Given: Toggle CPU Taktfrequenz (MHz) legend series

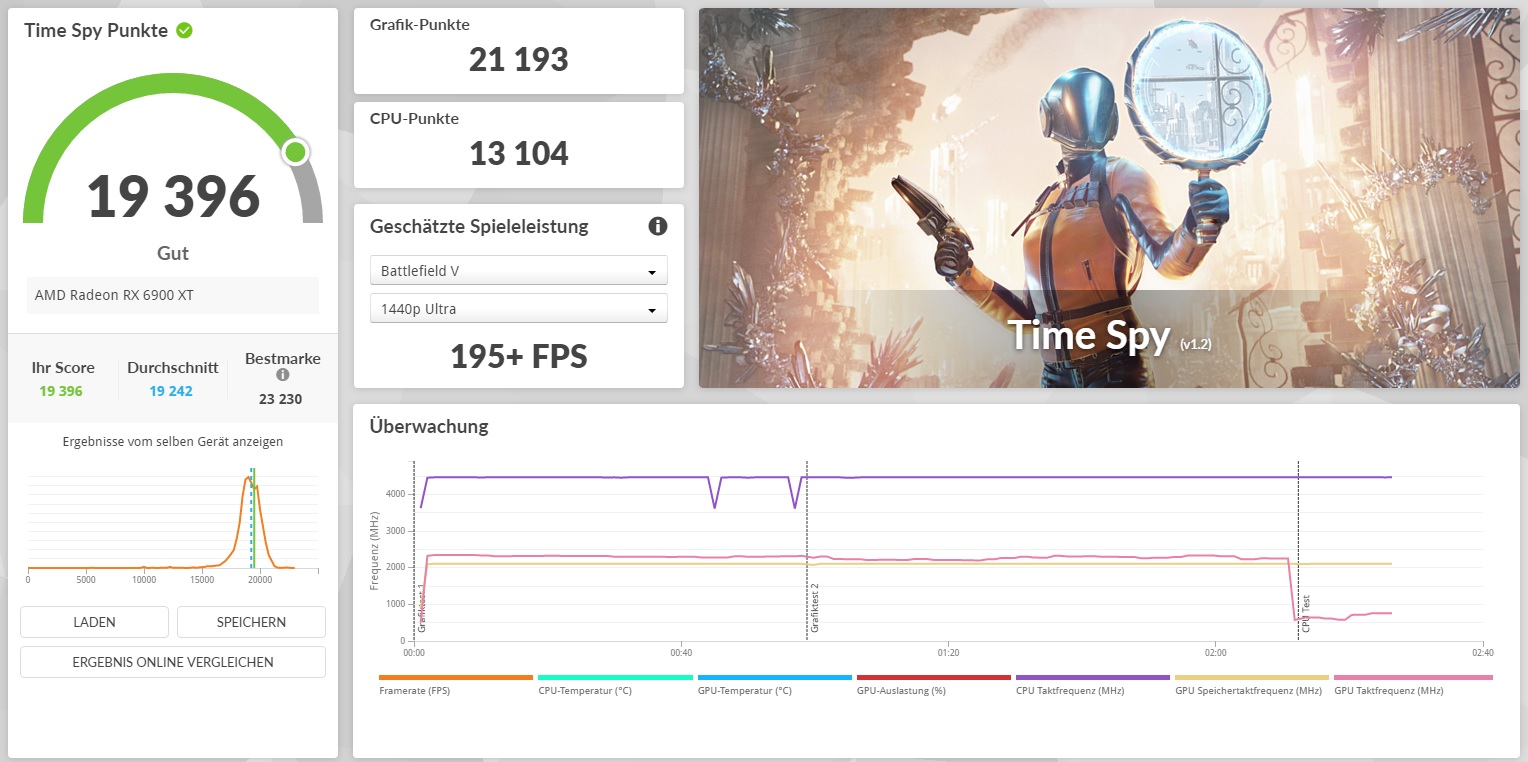Looking at the screenshot, I should pos(1092,685).
